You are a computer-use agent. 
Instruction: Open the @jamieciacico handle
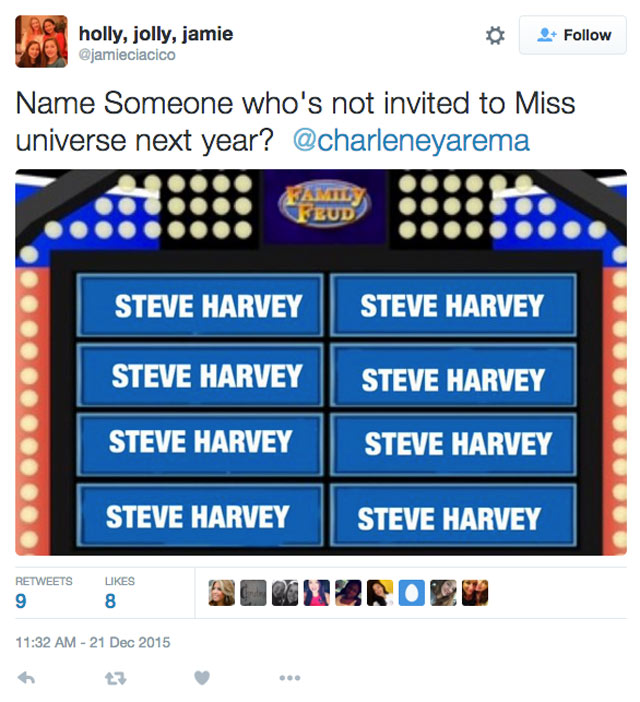(x=127, y=55)
